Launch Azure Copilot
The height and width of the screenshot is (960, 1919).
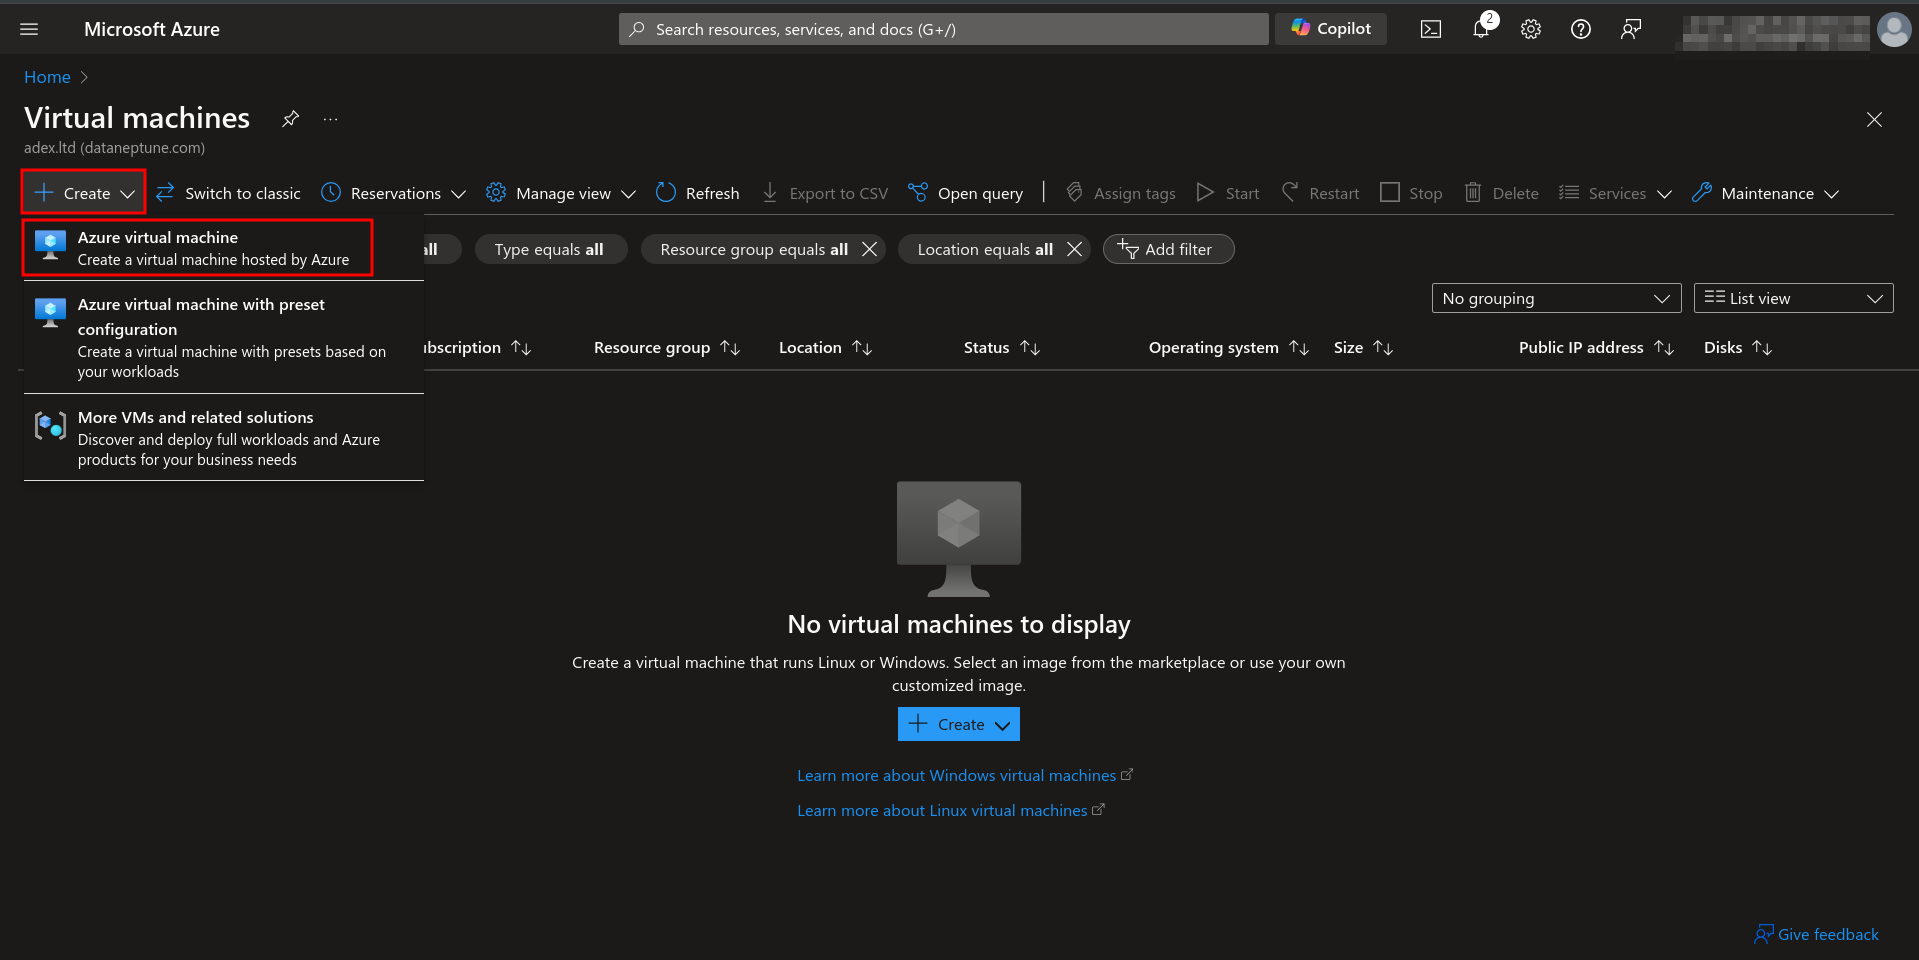coord(1330,29)
